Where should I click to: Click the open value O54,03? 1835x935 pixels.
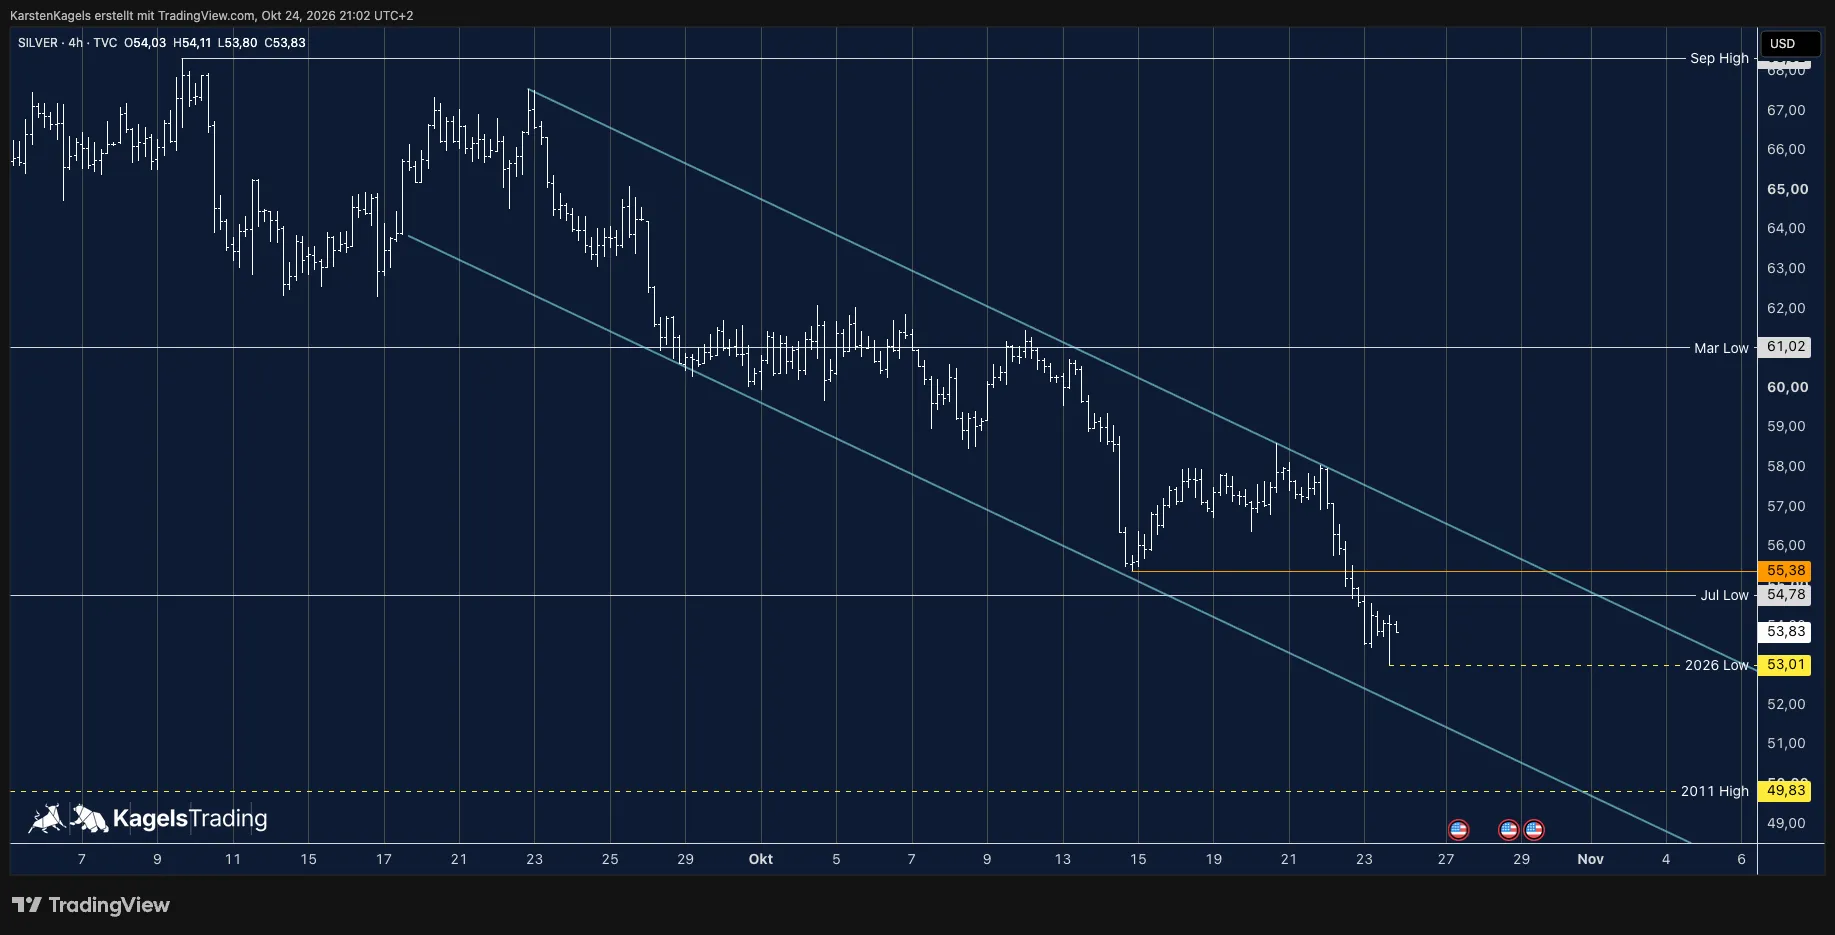145,43
